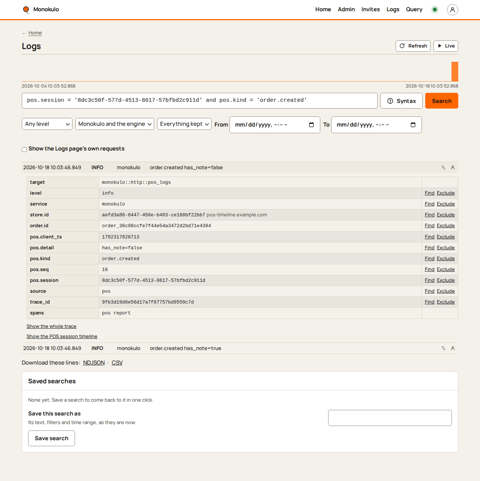480x481 pixels.
Task: Click Find on the pos.kind row
Action: [429, 259]
